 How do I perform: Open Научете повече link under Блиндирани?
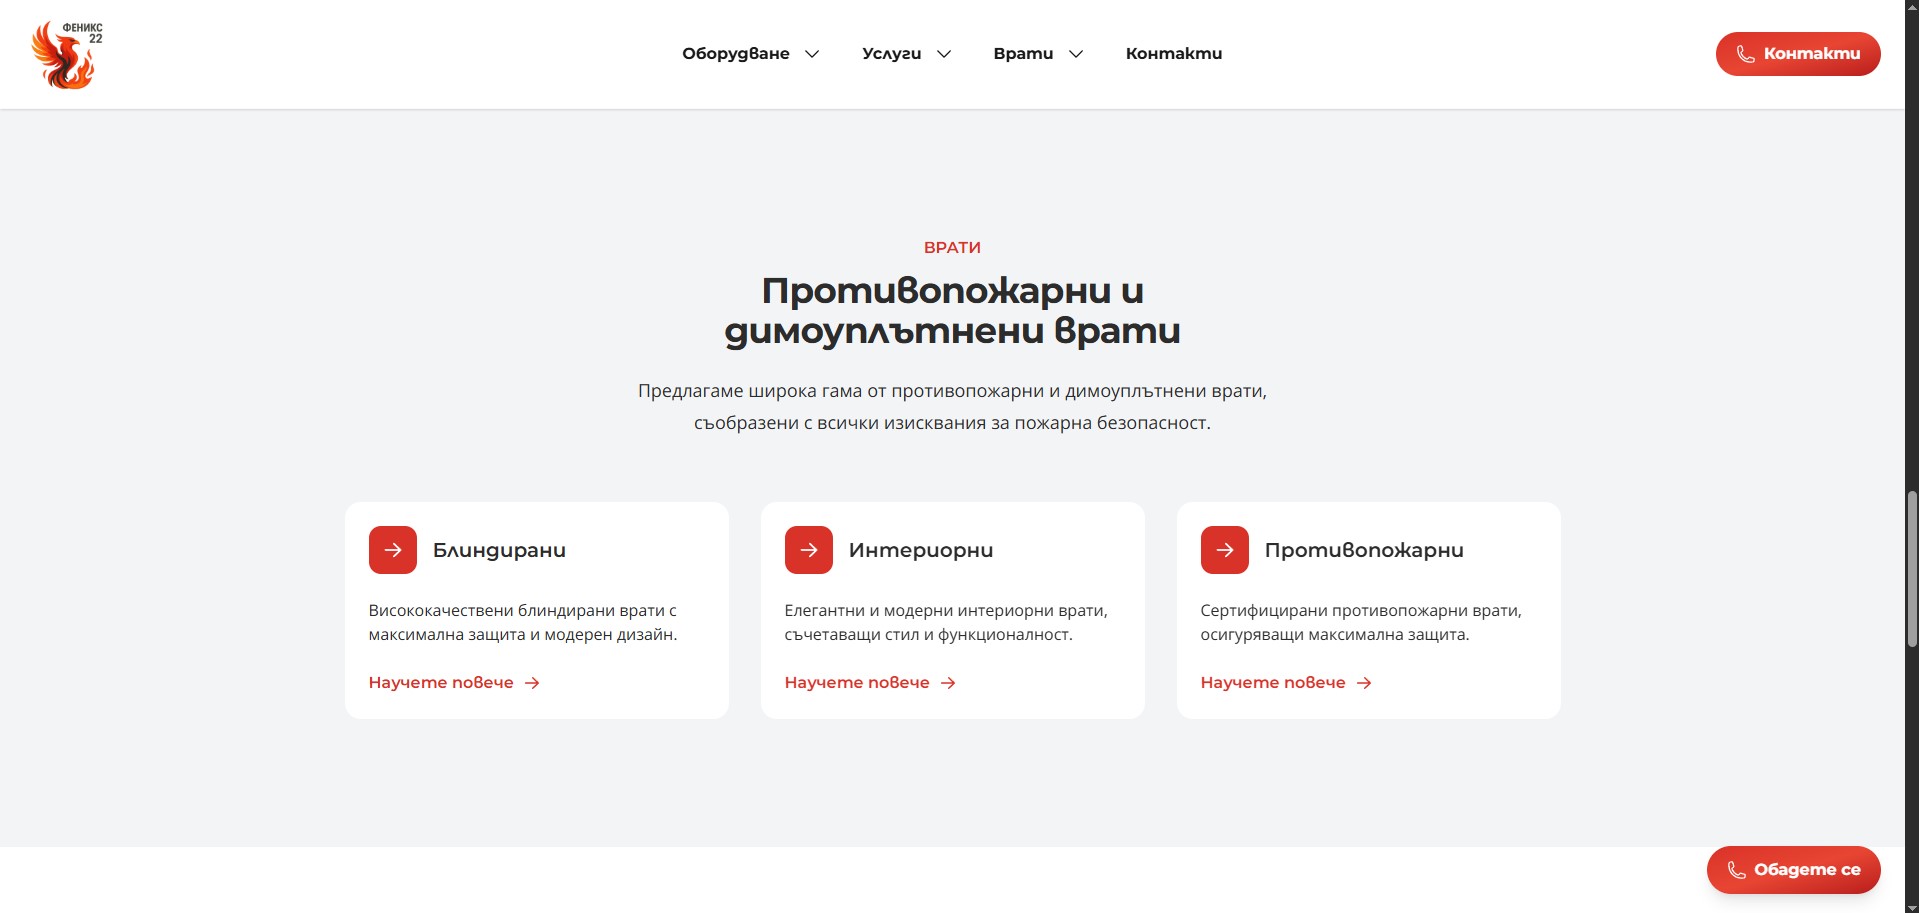pyautogui.click(x=443, y=682)
